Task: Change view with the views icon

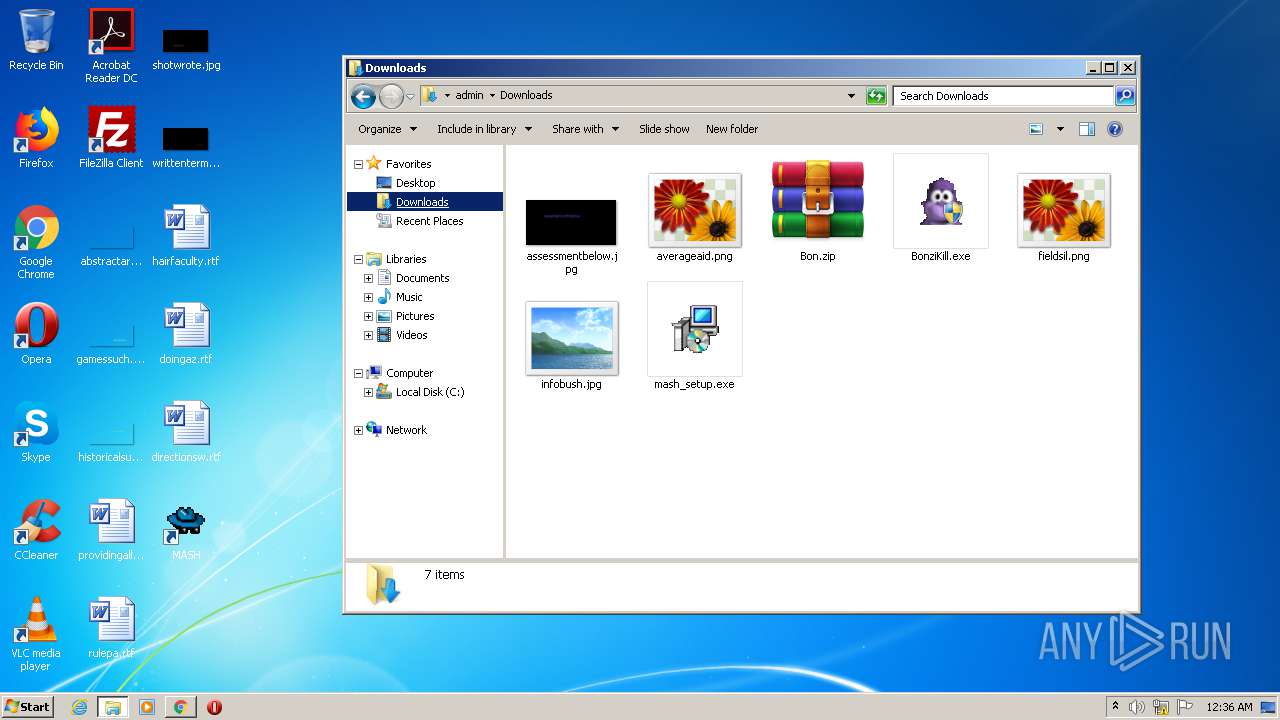Action: click(1036, 129)
